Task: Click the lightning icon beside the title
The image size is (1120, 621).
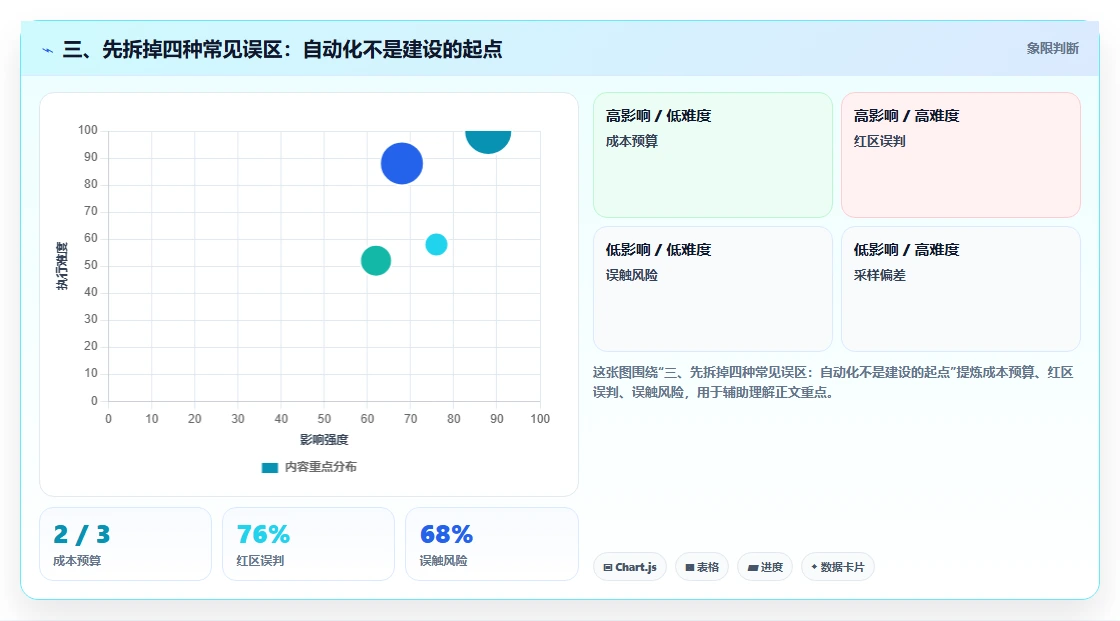Action: coord(47,50)
